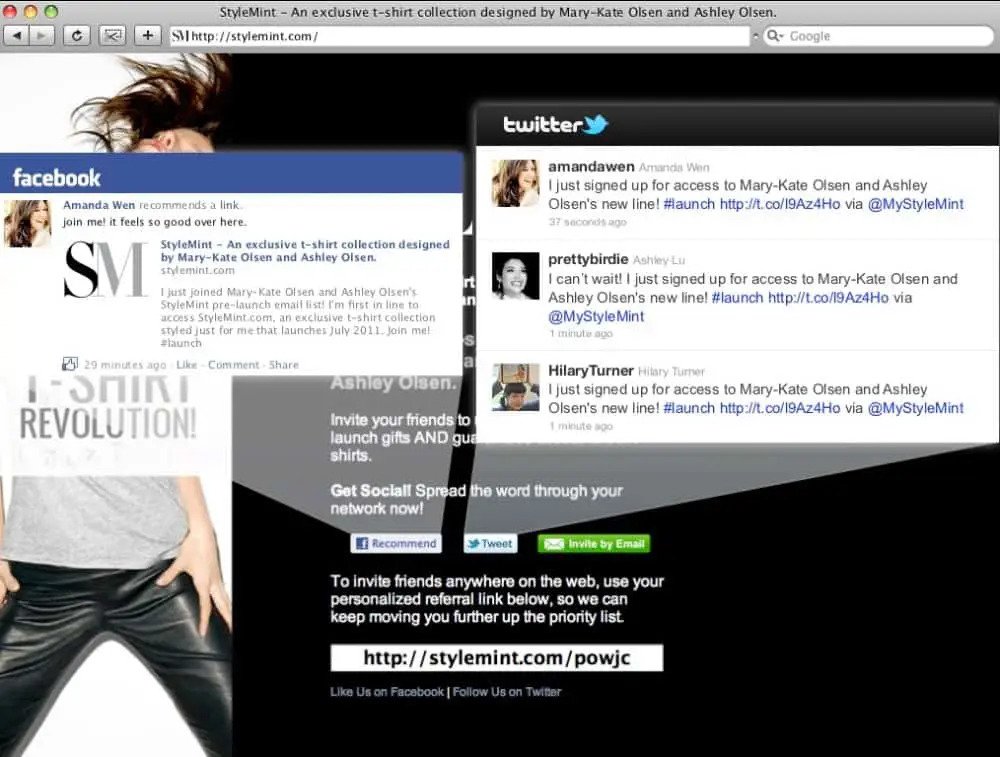
Task: Click Share under the Facebook post
Action: pyautogui.click(x=283, y=365)
